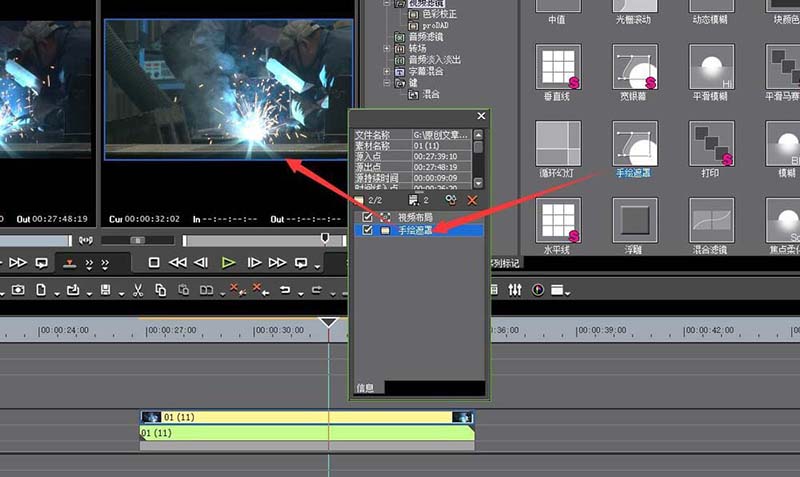This screenshot has width=800, height=477.
Task: Expand the 字幕混合 tree node
Action: click(x=387, y=71)
